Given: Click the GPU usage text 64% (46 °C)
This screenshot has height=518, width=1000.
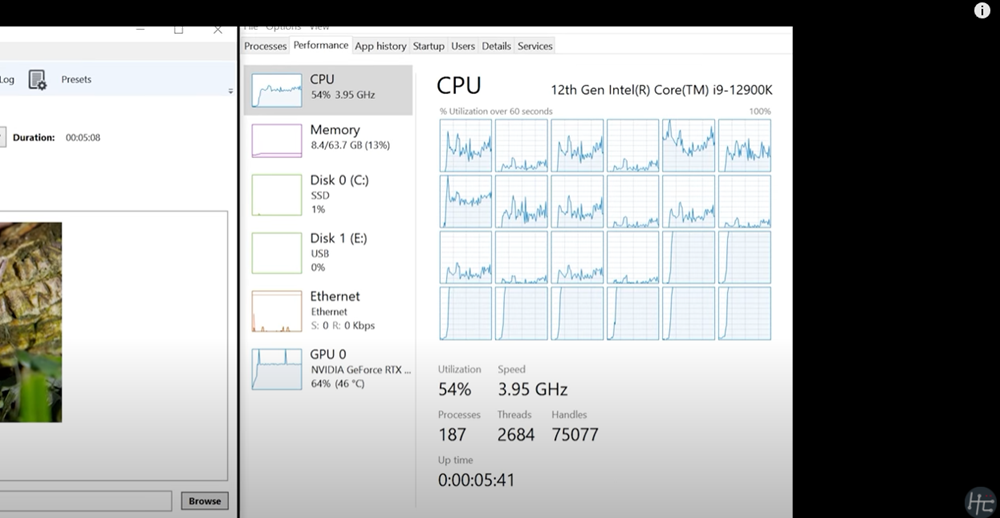Looking at the screenshot, I should [x=337, y=383].
